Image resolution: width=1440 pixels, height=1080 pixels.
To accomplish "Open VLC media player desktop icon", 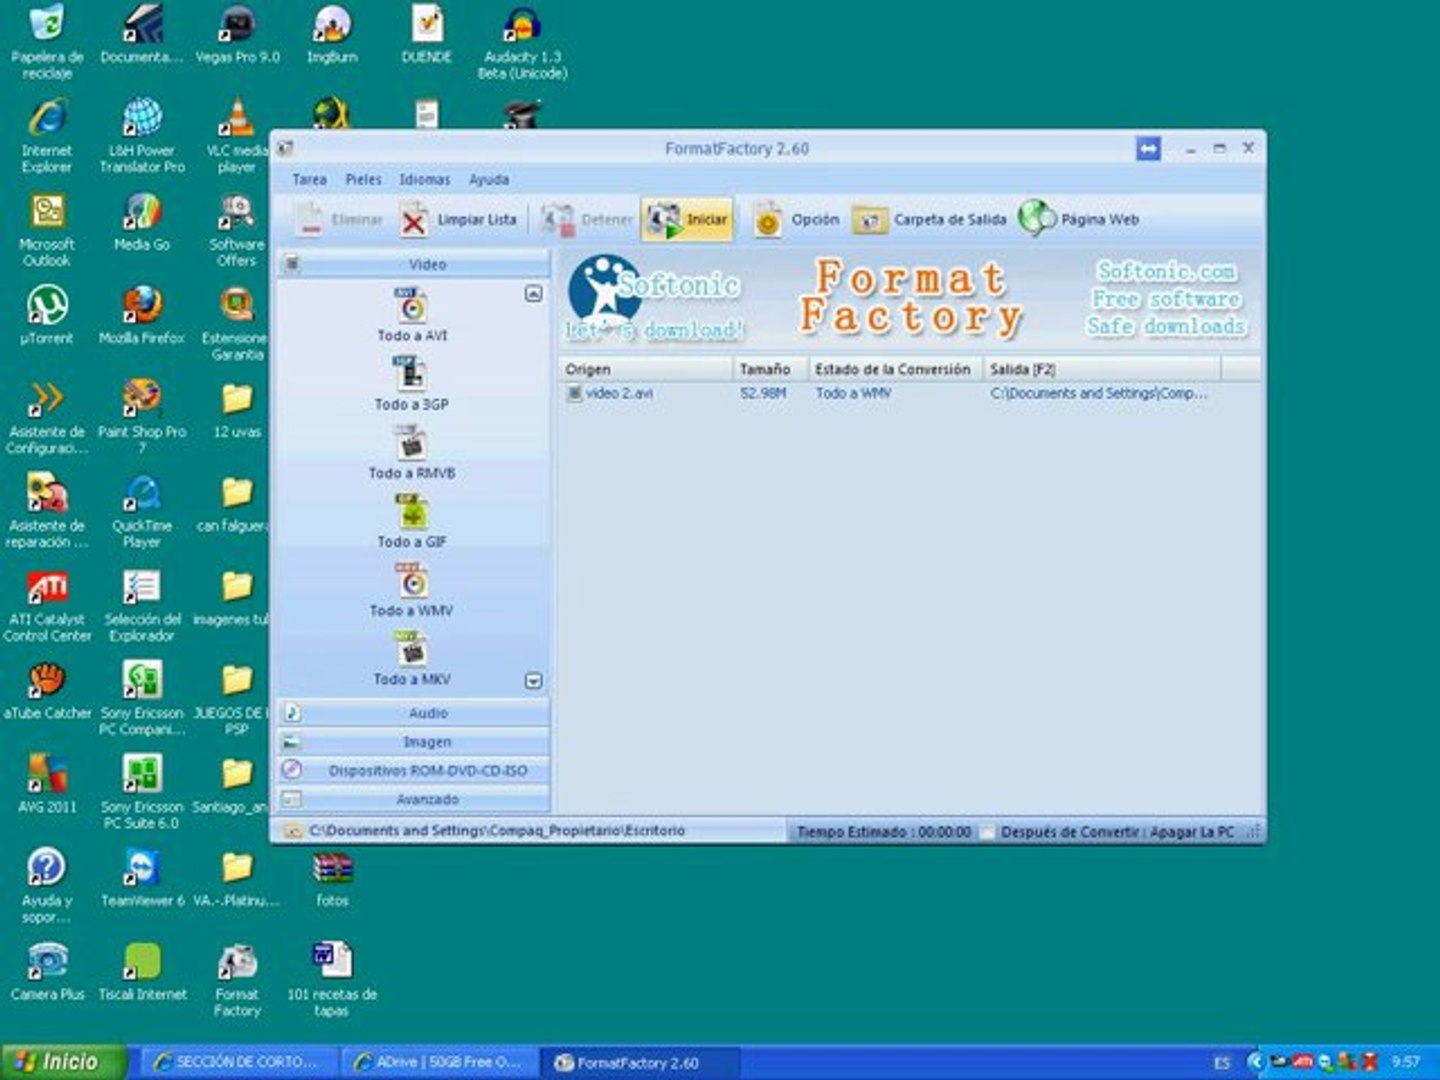I will (x=237, y=135).
